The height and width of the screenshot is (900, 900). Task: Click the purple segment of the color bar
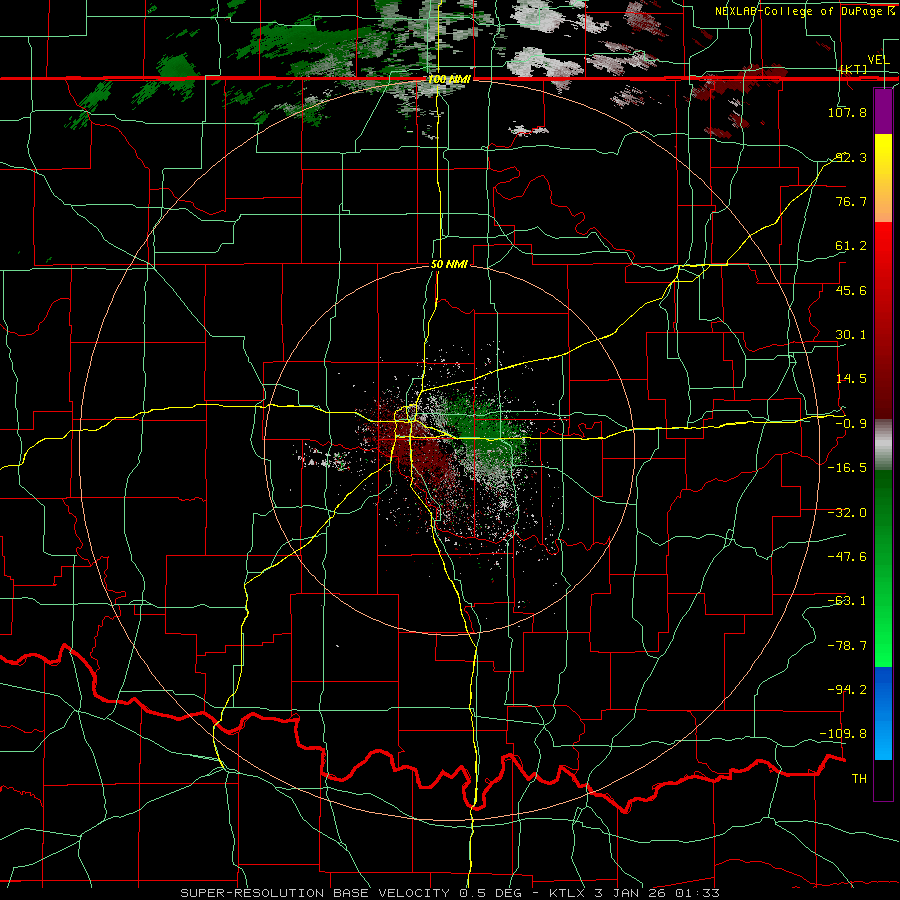pos(883,111)
